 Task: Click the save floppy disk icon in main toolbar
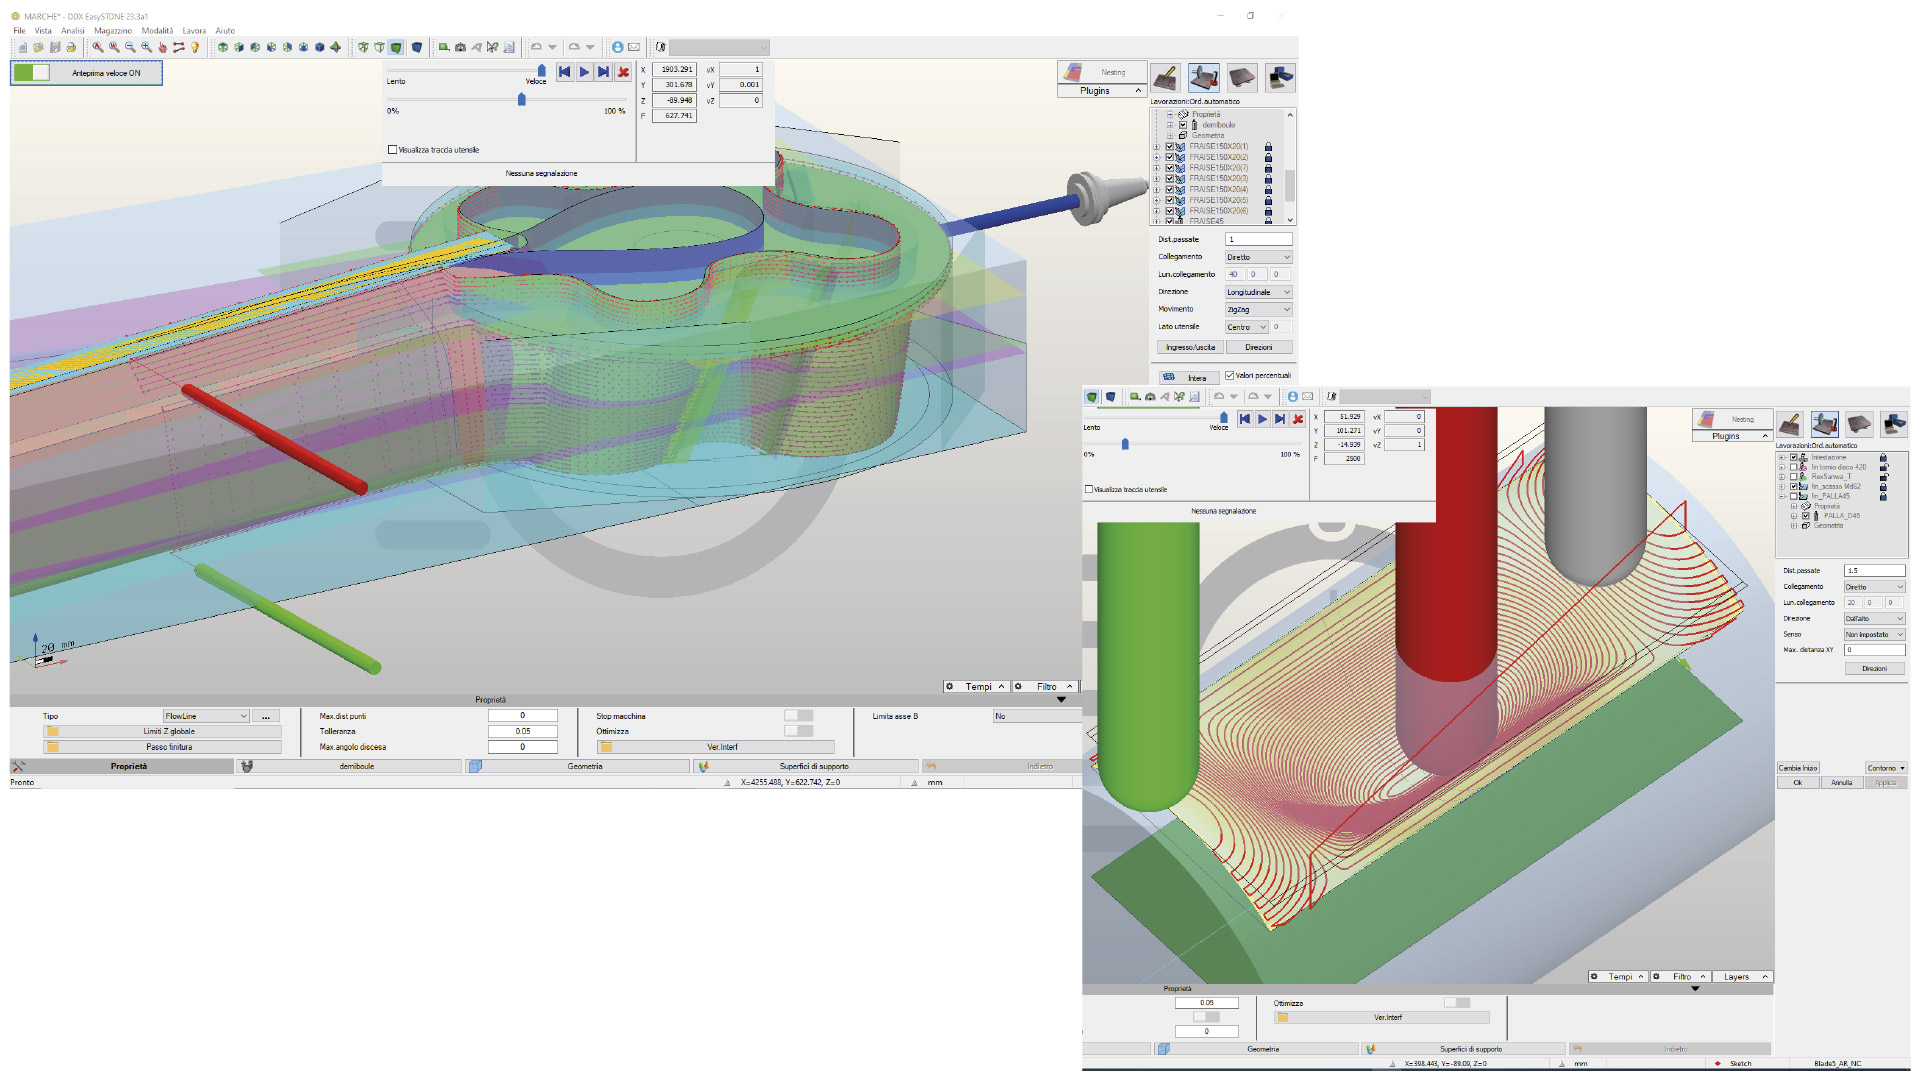55,47
